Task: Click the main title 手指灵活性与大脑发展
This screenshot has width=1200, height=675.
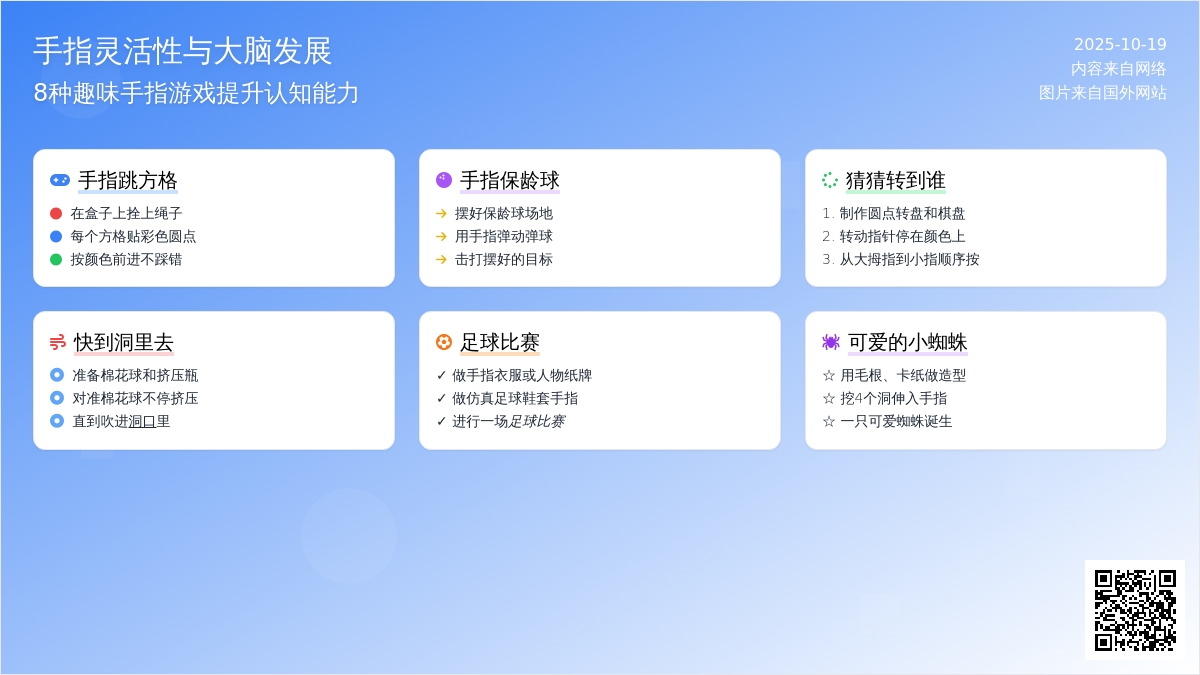Action: pyautogui.click(x=183, y=51)
